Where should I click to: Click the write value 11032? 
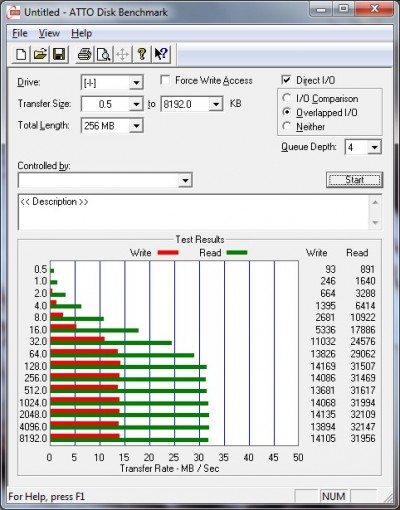pos(323,342)
